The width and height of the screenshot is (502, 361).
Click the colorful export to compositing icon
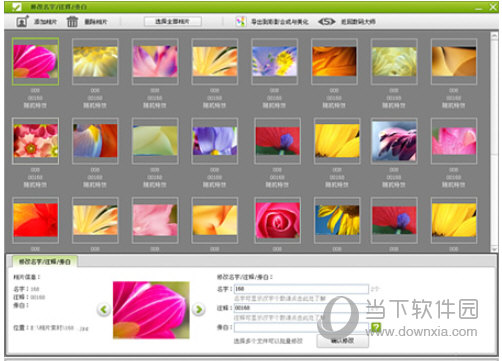coord(241,22)
